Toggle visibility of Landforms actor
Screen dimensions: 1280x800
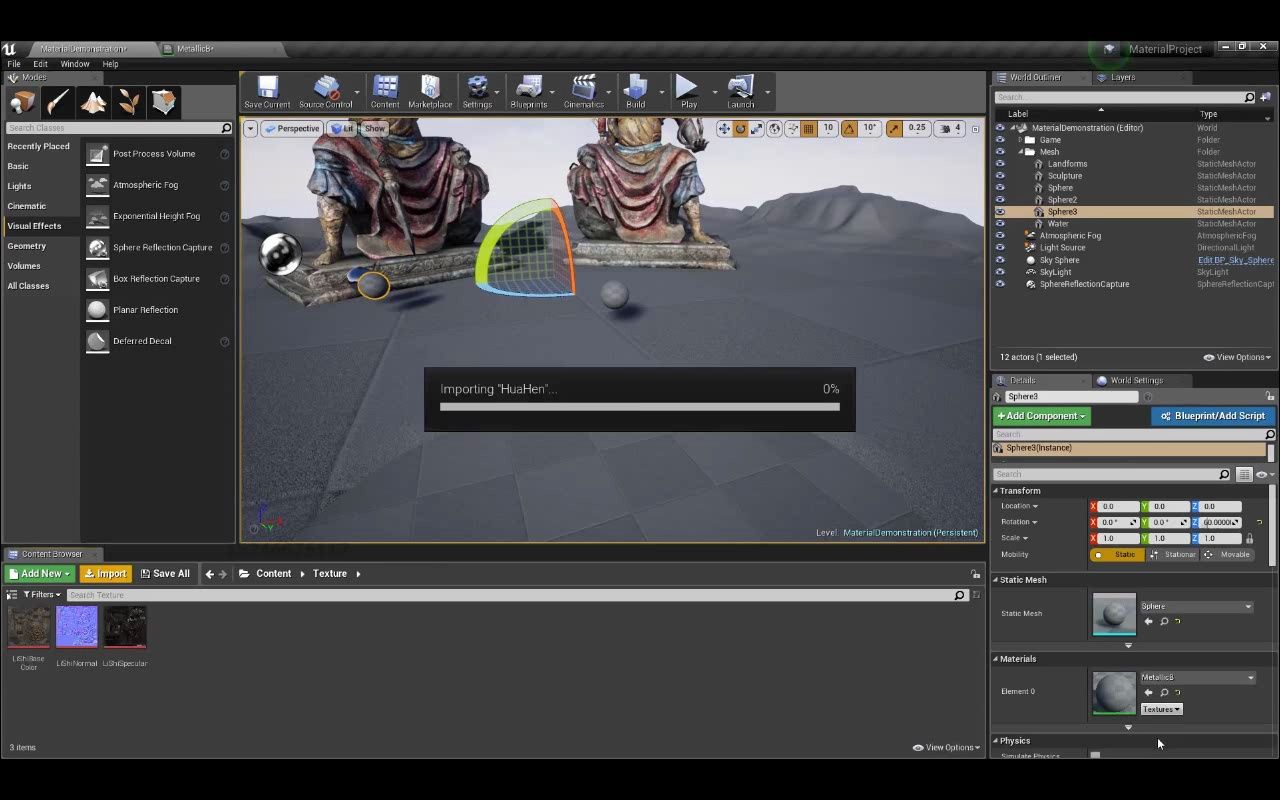coord(1000,164)
